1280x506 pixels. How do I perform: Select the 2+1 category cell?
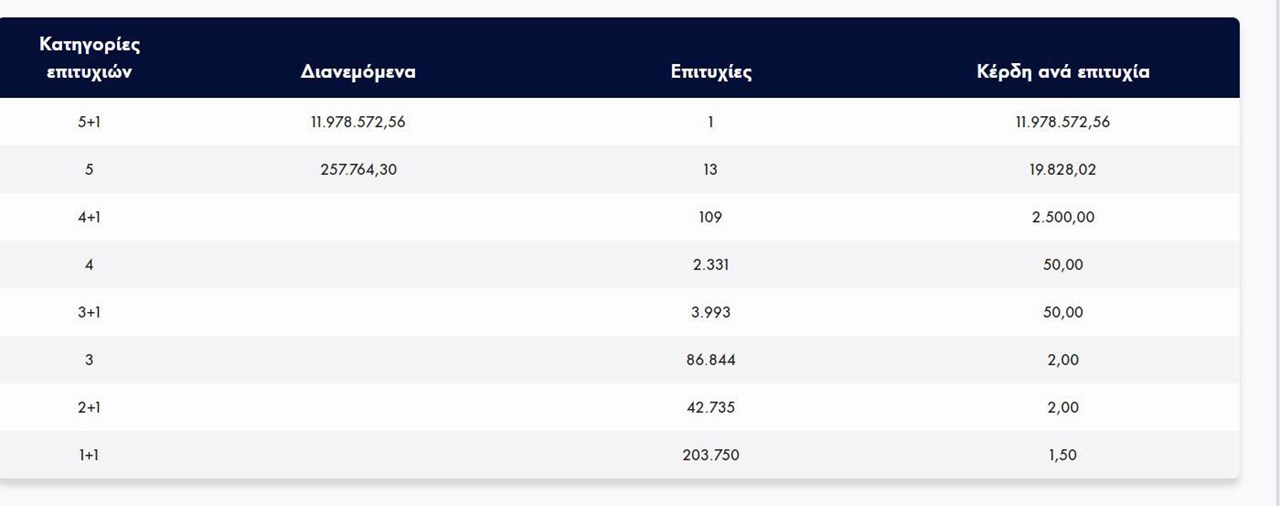click(89, 407)
